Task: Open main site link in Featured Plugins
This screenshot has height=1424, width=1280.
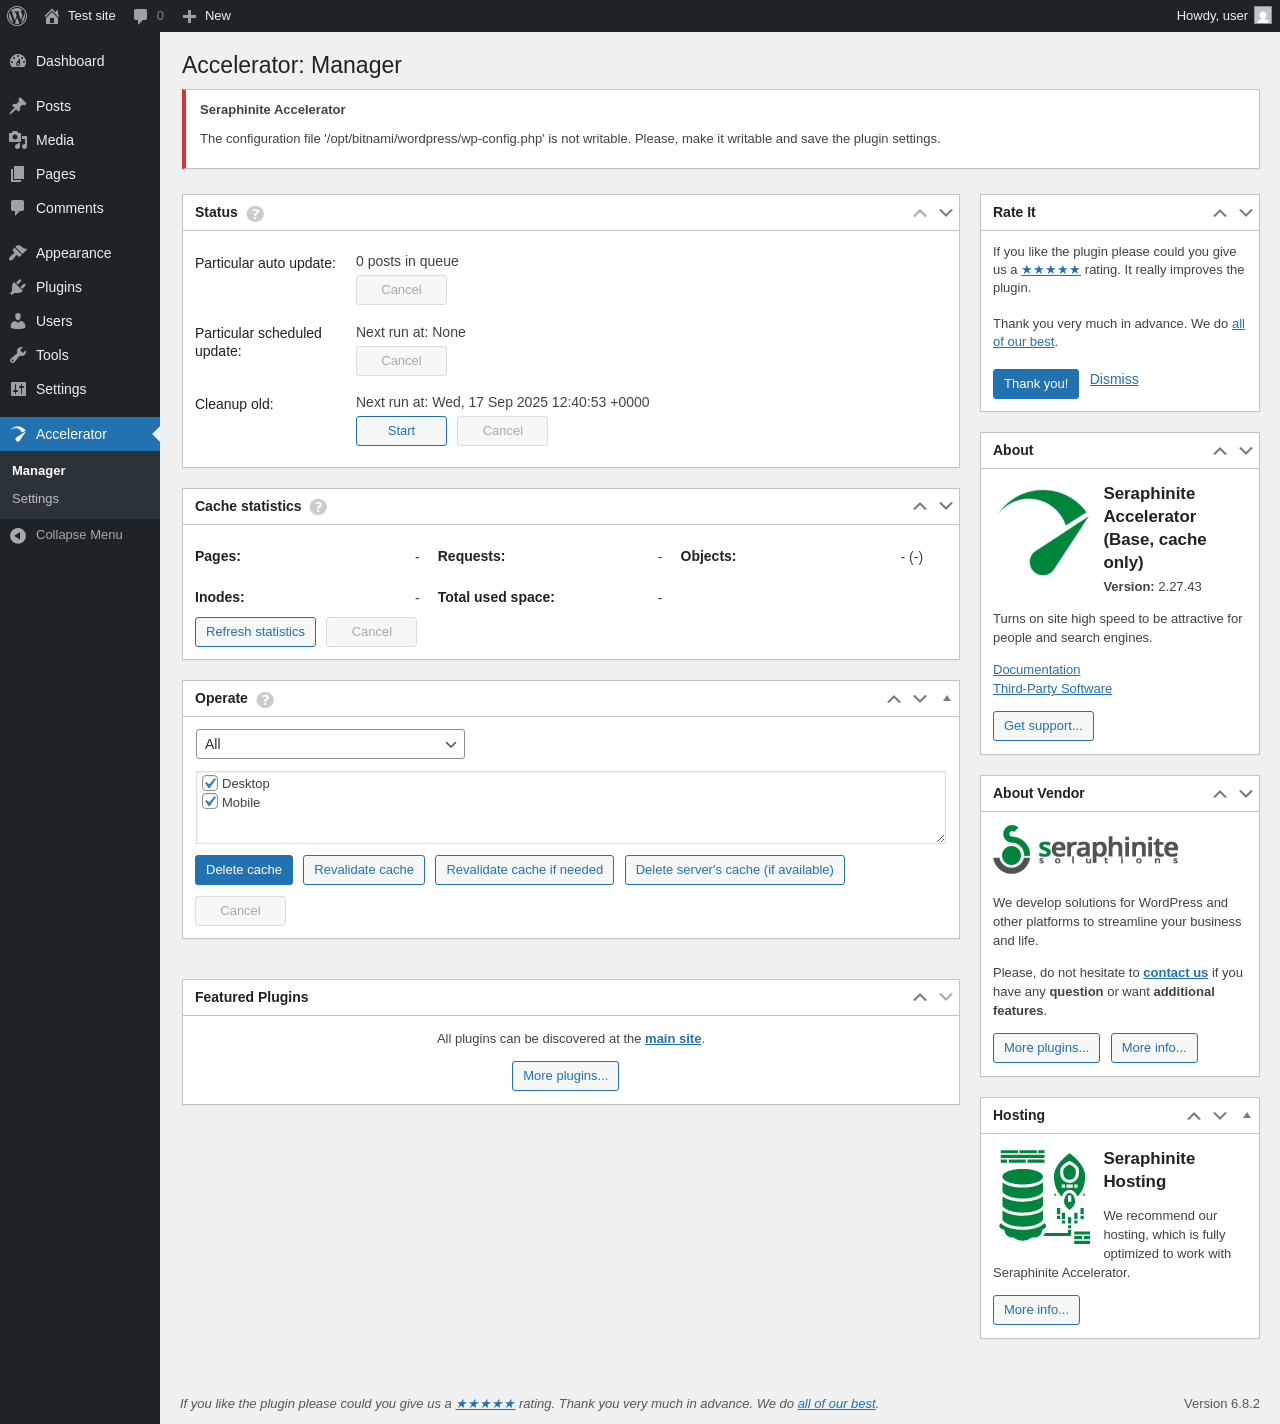Action: click(x=673, y=1039)
